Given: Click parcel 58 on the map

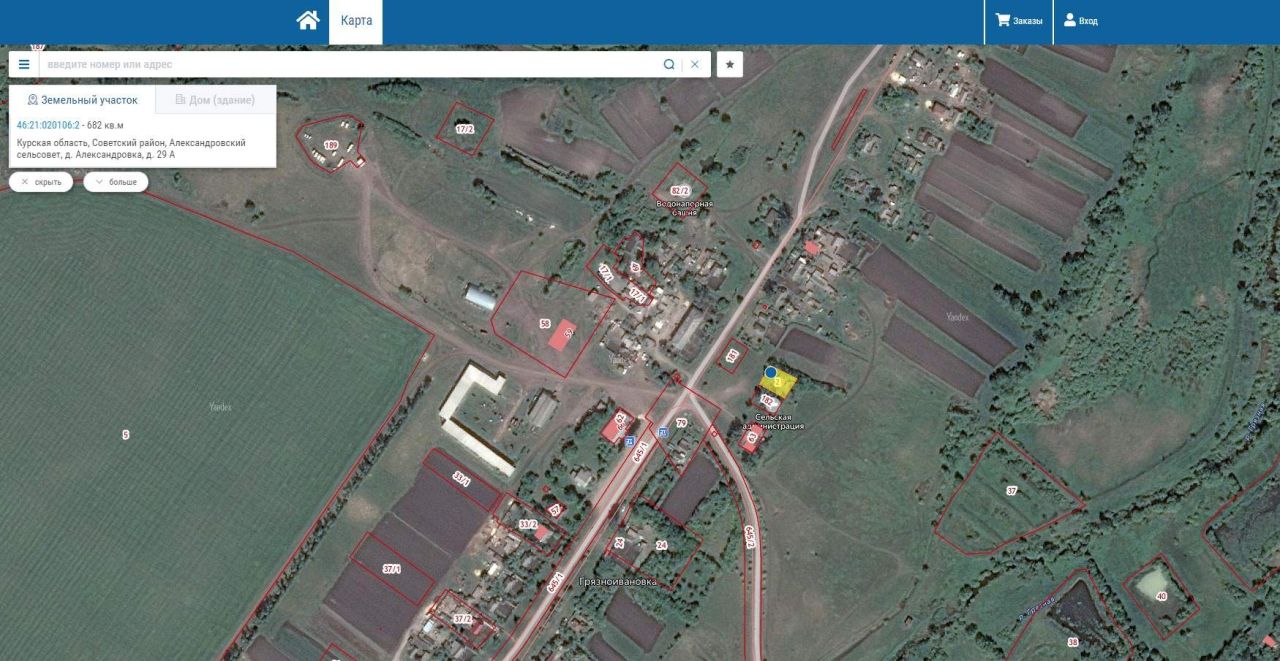Looking at the screenshot, I should click(545, 324).
